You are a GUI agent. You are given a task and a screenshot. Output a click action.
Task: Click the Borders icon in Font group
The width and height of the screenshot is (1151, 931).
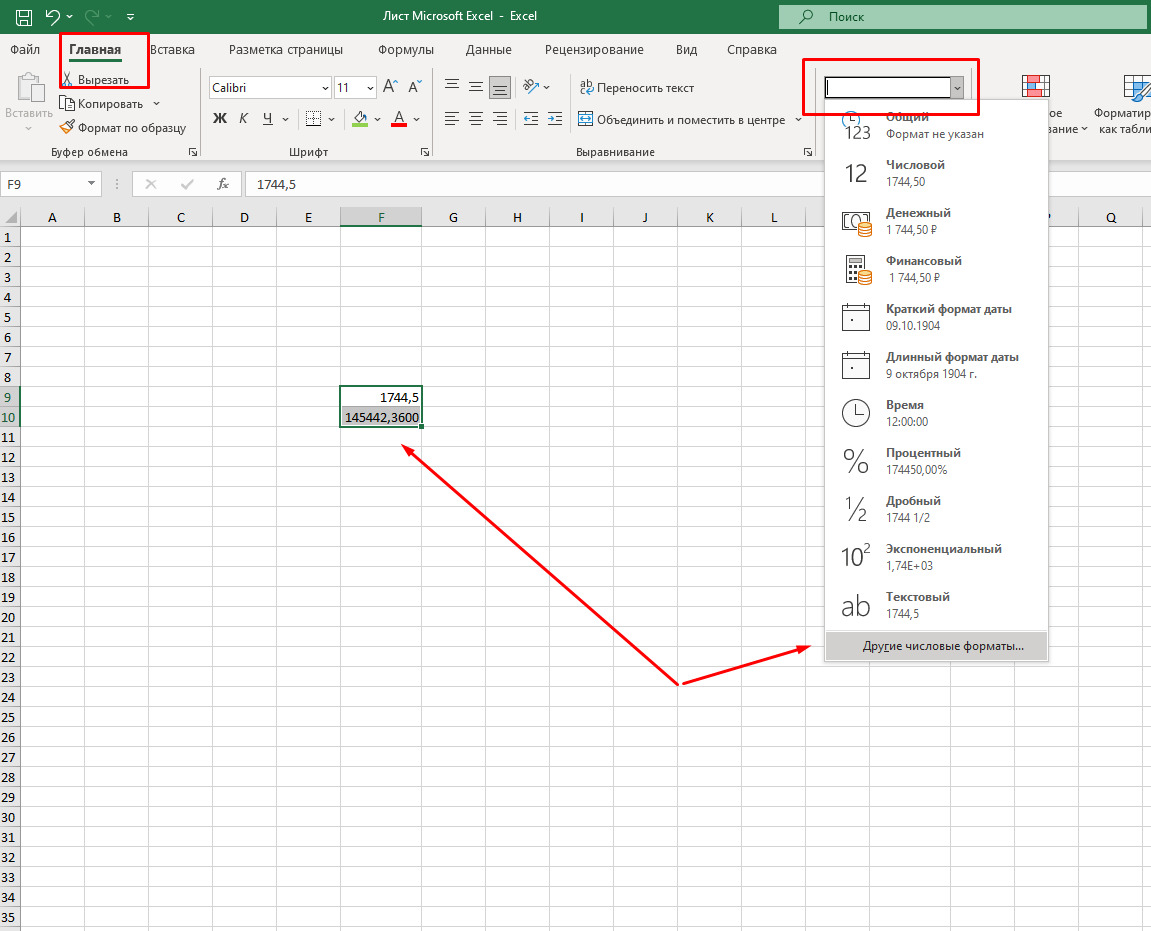313,119
